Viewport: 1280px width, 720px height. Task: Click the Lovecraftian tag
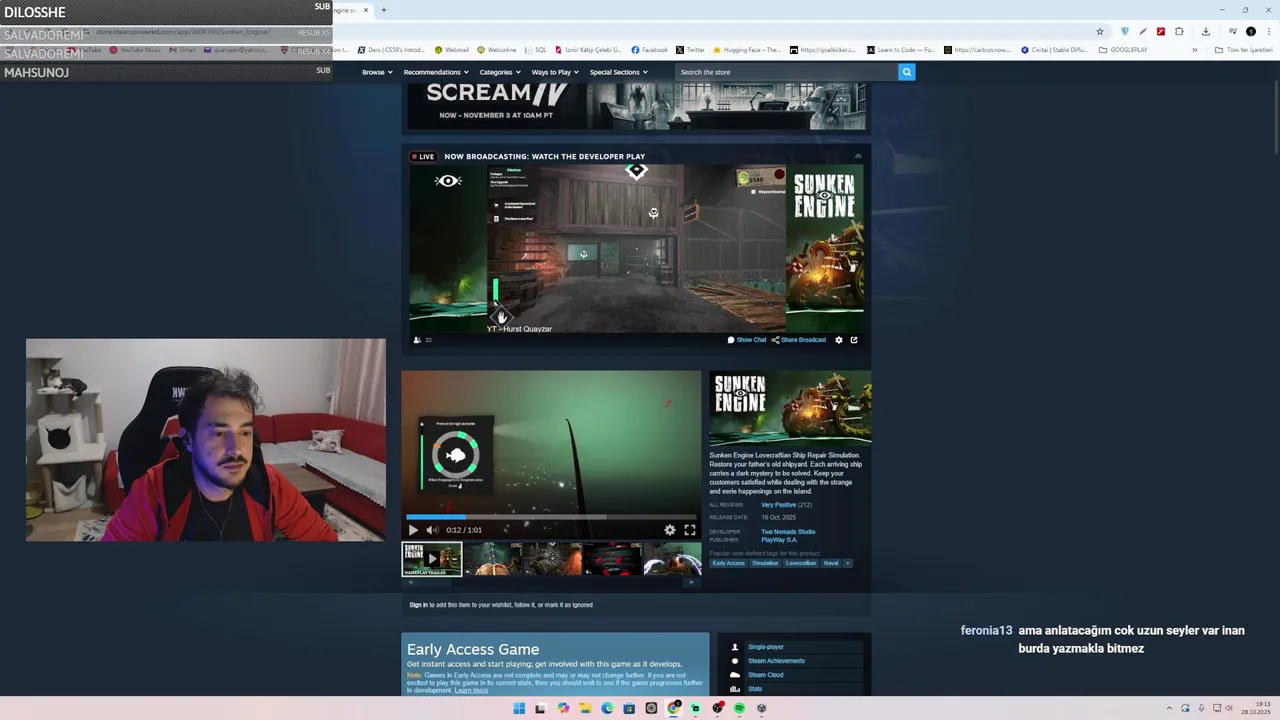[x=801, y=563]
